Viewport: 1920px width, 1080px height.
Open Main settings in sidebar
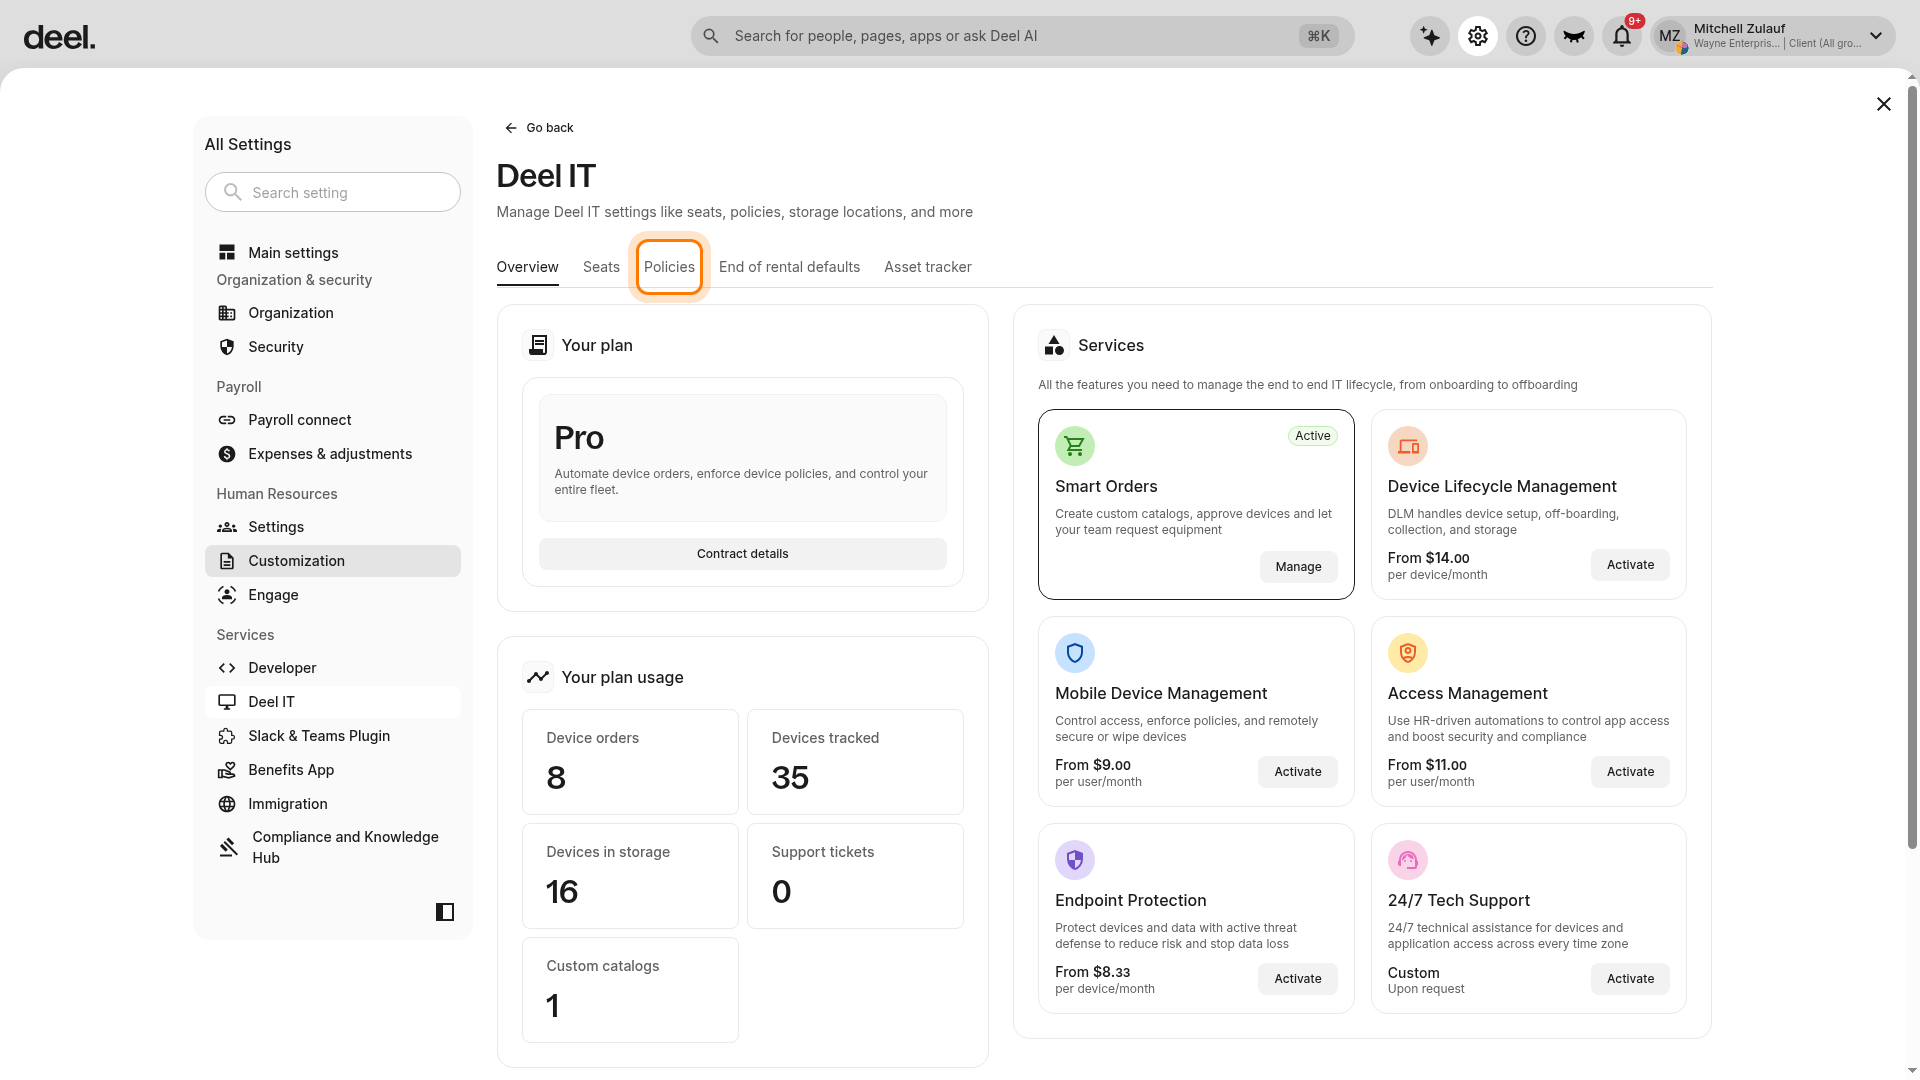pos(333,253)
